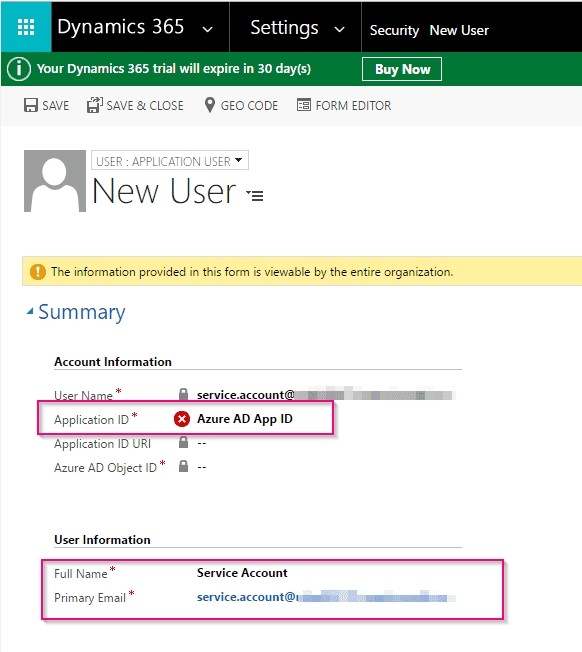Click the GEO CODE command label
The height and width of the screenshot is (652, 582).
[249, 106]
